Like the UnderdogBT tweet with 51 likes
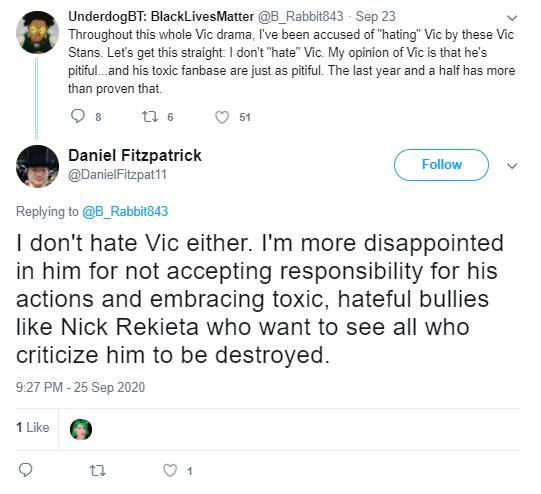541x494 pixels. click(222, 117)
